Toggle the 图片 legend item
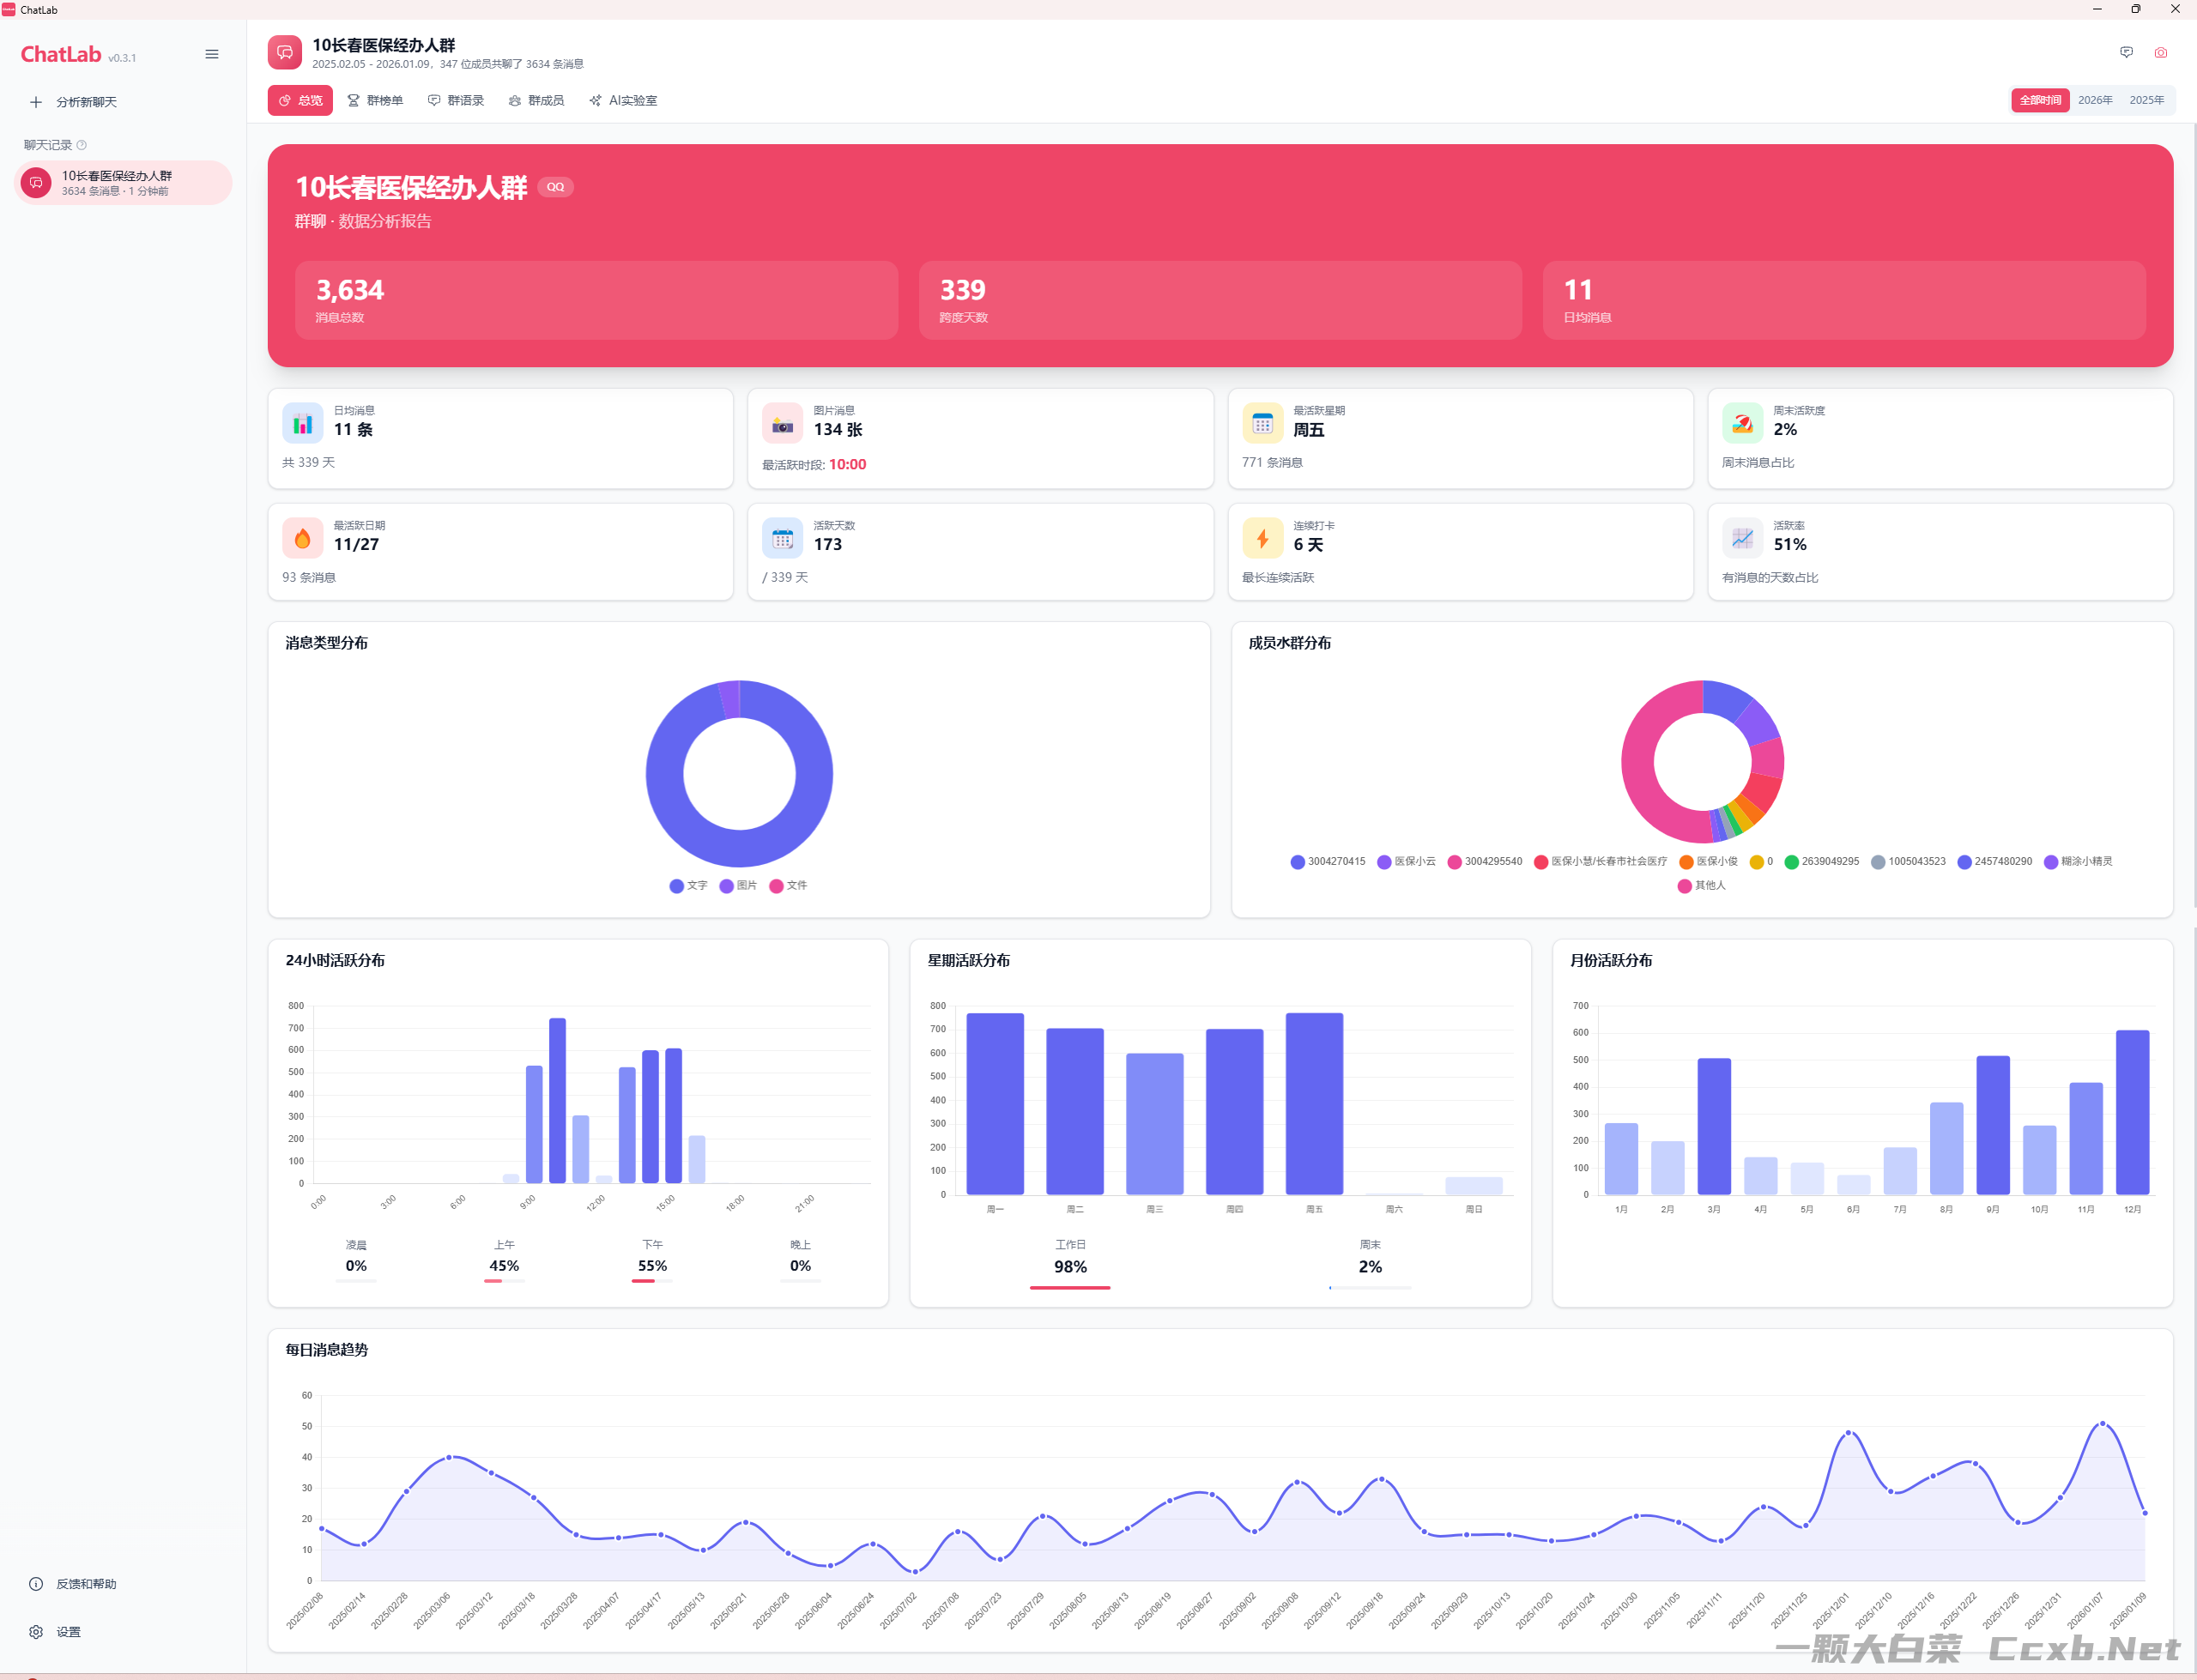Viewport: 2197px width, 1680px height. 738,885
